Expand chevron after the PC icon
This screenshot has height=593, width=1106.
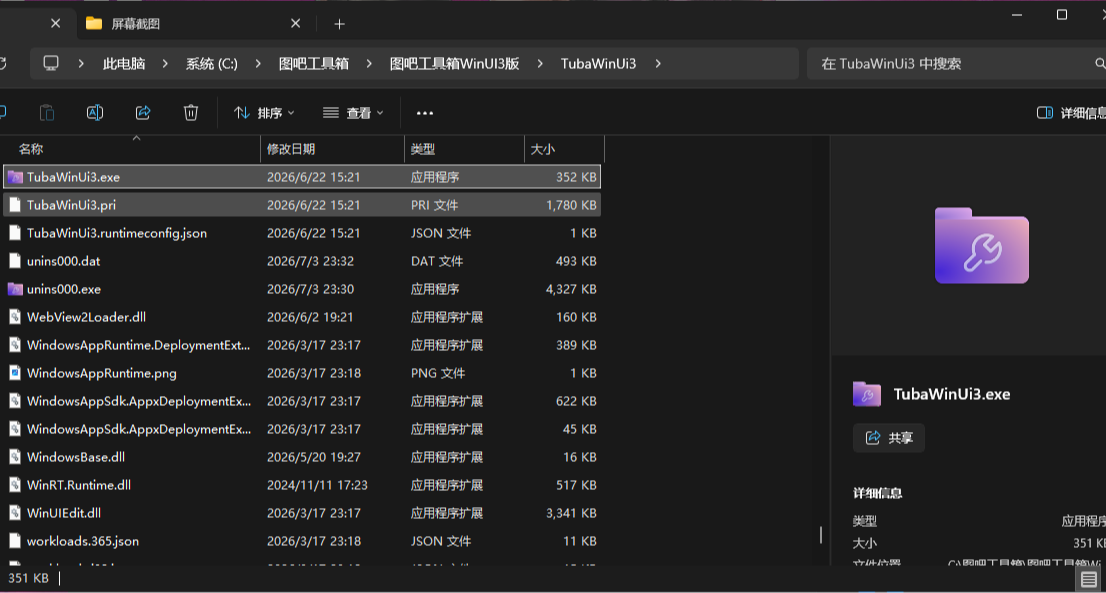point(81,63)
